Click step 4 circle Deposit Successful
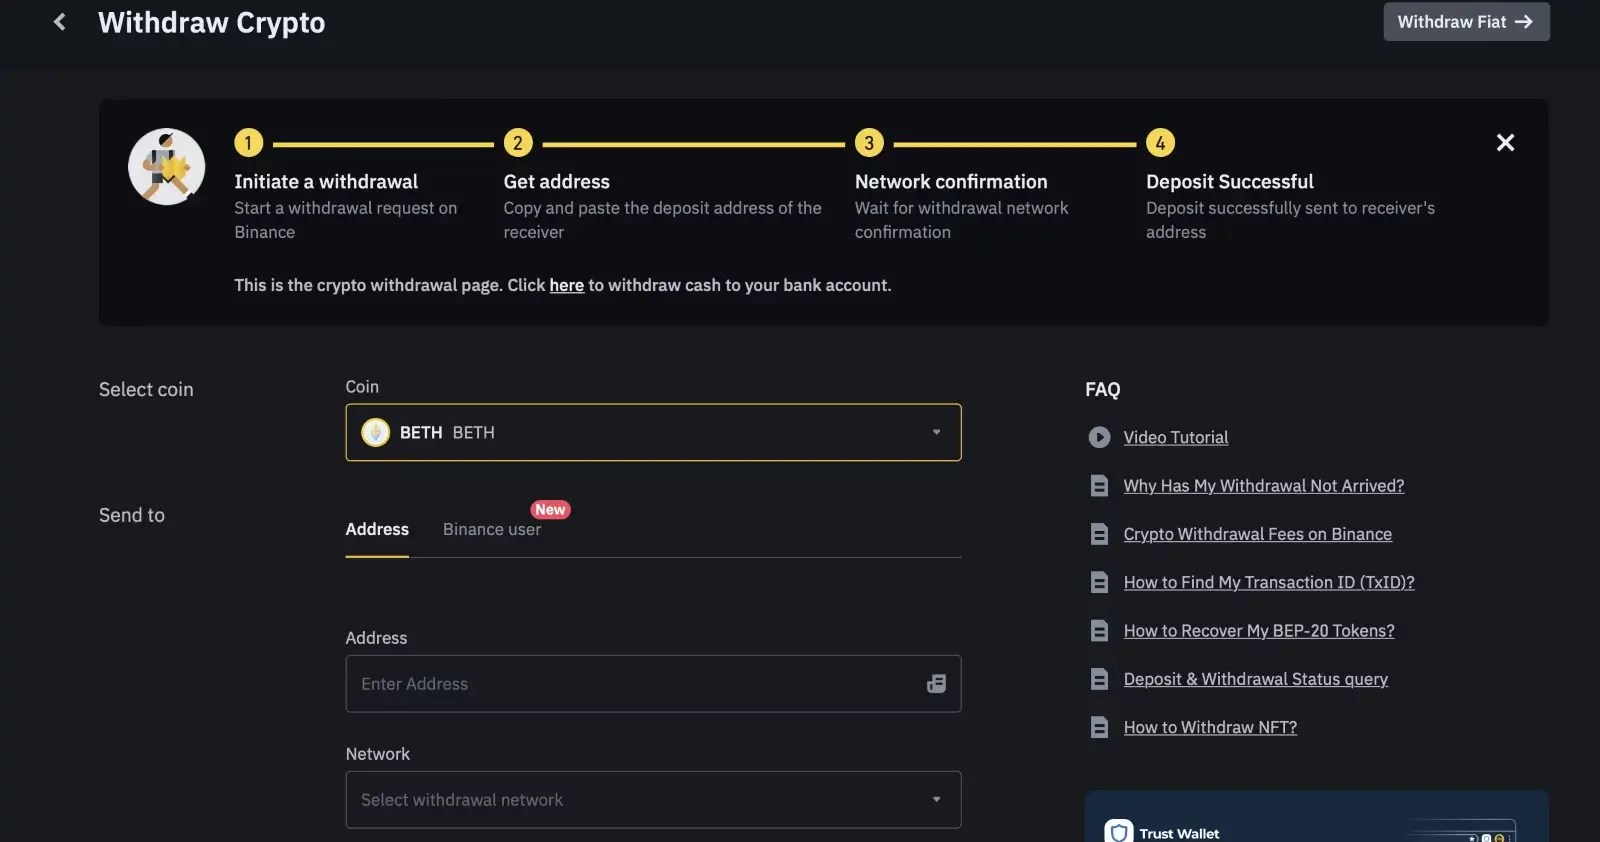 tap(1160, 143)
